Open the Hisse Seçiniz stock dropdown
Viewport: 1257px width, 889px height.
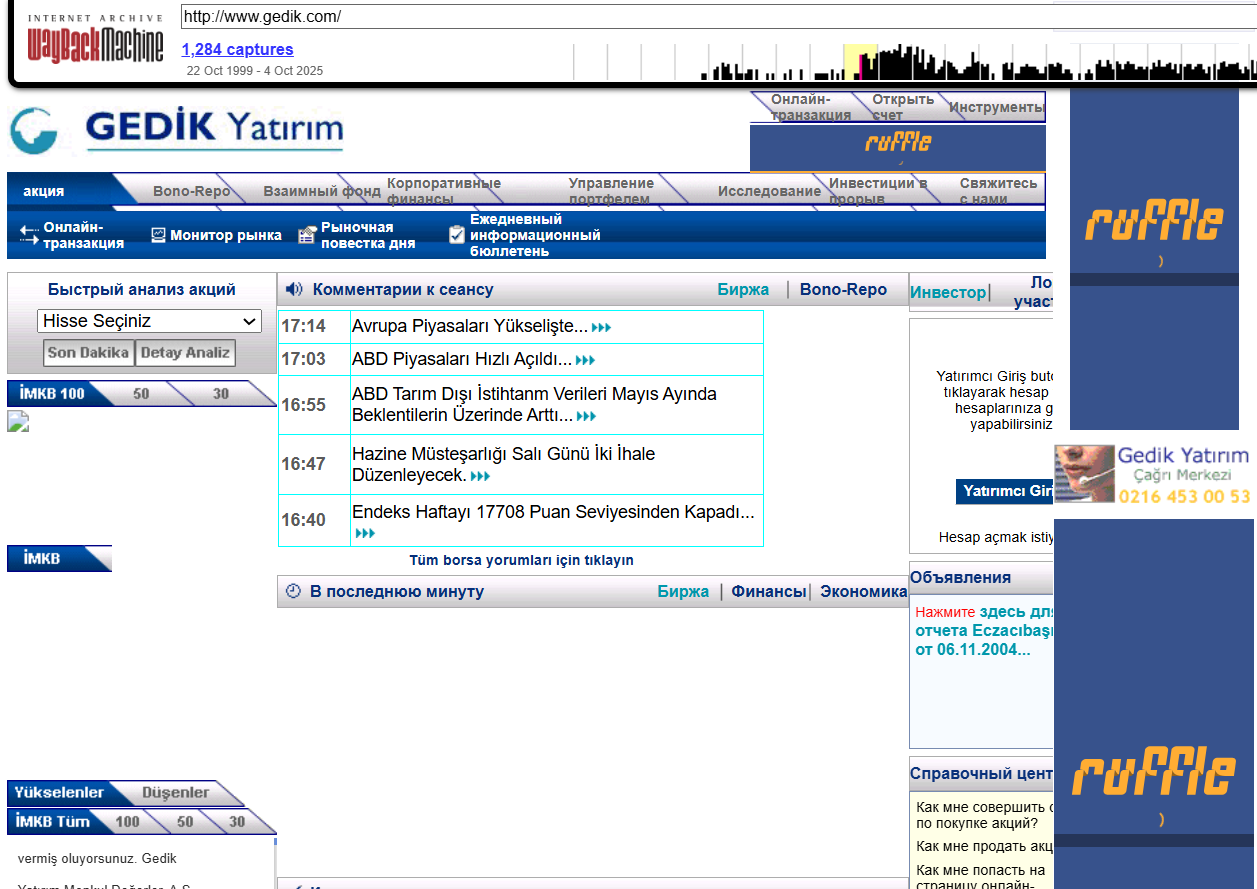pyautogui.click(x=148, y=320)
